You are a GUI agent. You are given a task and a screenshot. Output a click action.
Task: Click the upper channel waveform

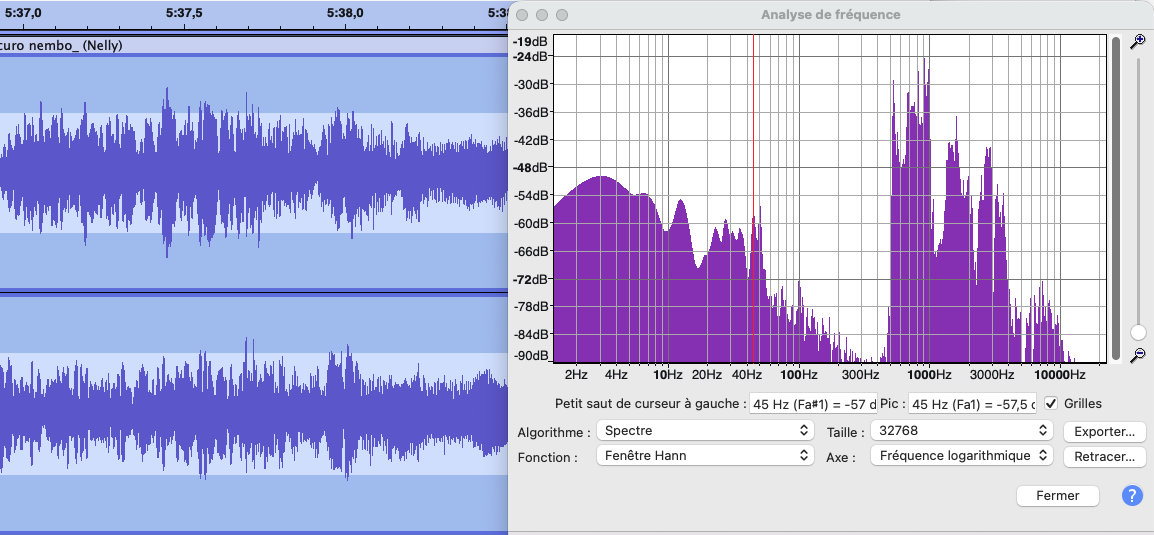click(254, 172)
